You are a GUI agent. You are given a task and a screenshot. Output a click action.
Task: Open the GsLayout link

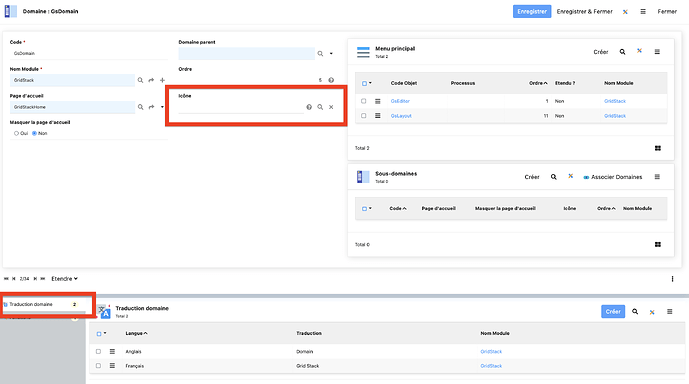click(x=401, y=116)
